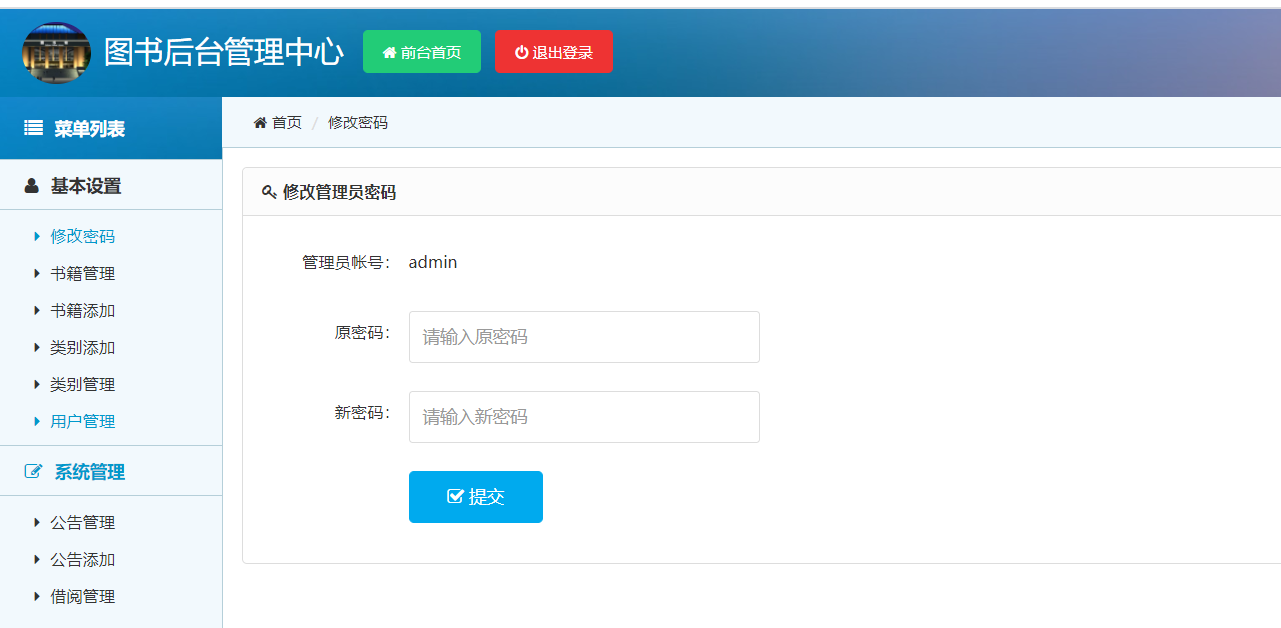
Task: Collapse the 基本设置 menu section
Action: pos(111,186)
